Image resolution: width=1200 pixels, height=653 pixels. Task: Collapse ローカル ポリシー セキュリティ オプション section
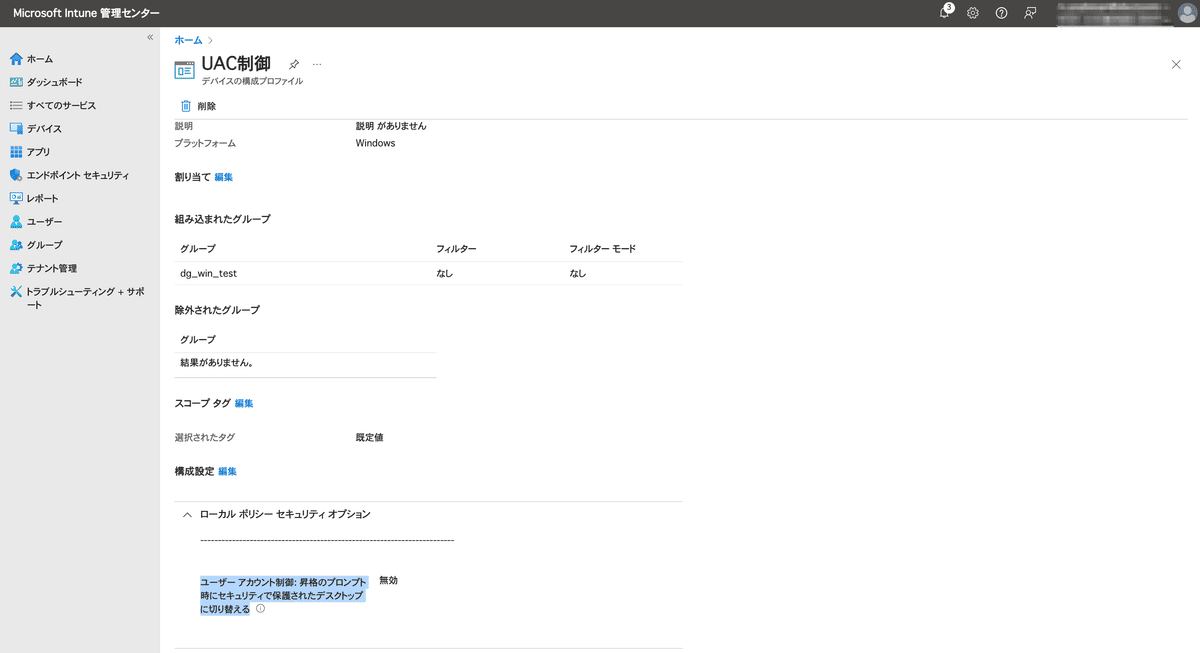point(186,514)
